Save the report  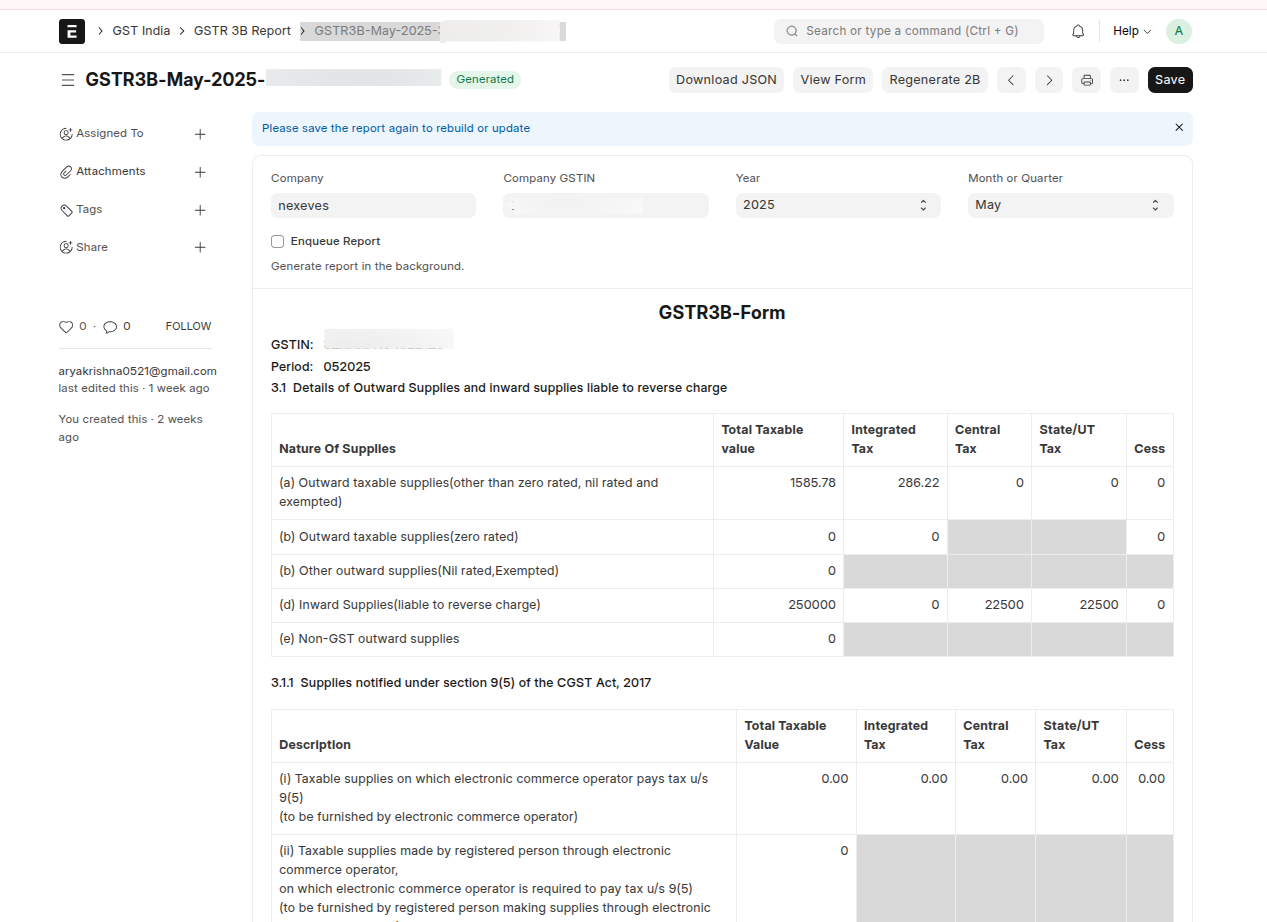click(x=1170, y=80)
